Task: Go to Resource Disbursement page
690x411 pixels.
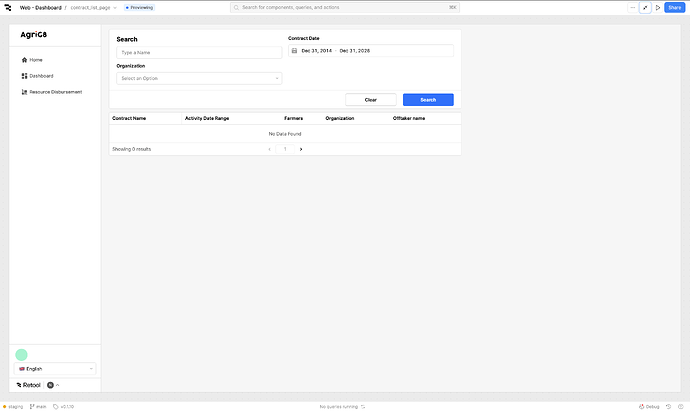Action: [55, 92]
